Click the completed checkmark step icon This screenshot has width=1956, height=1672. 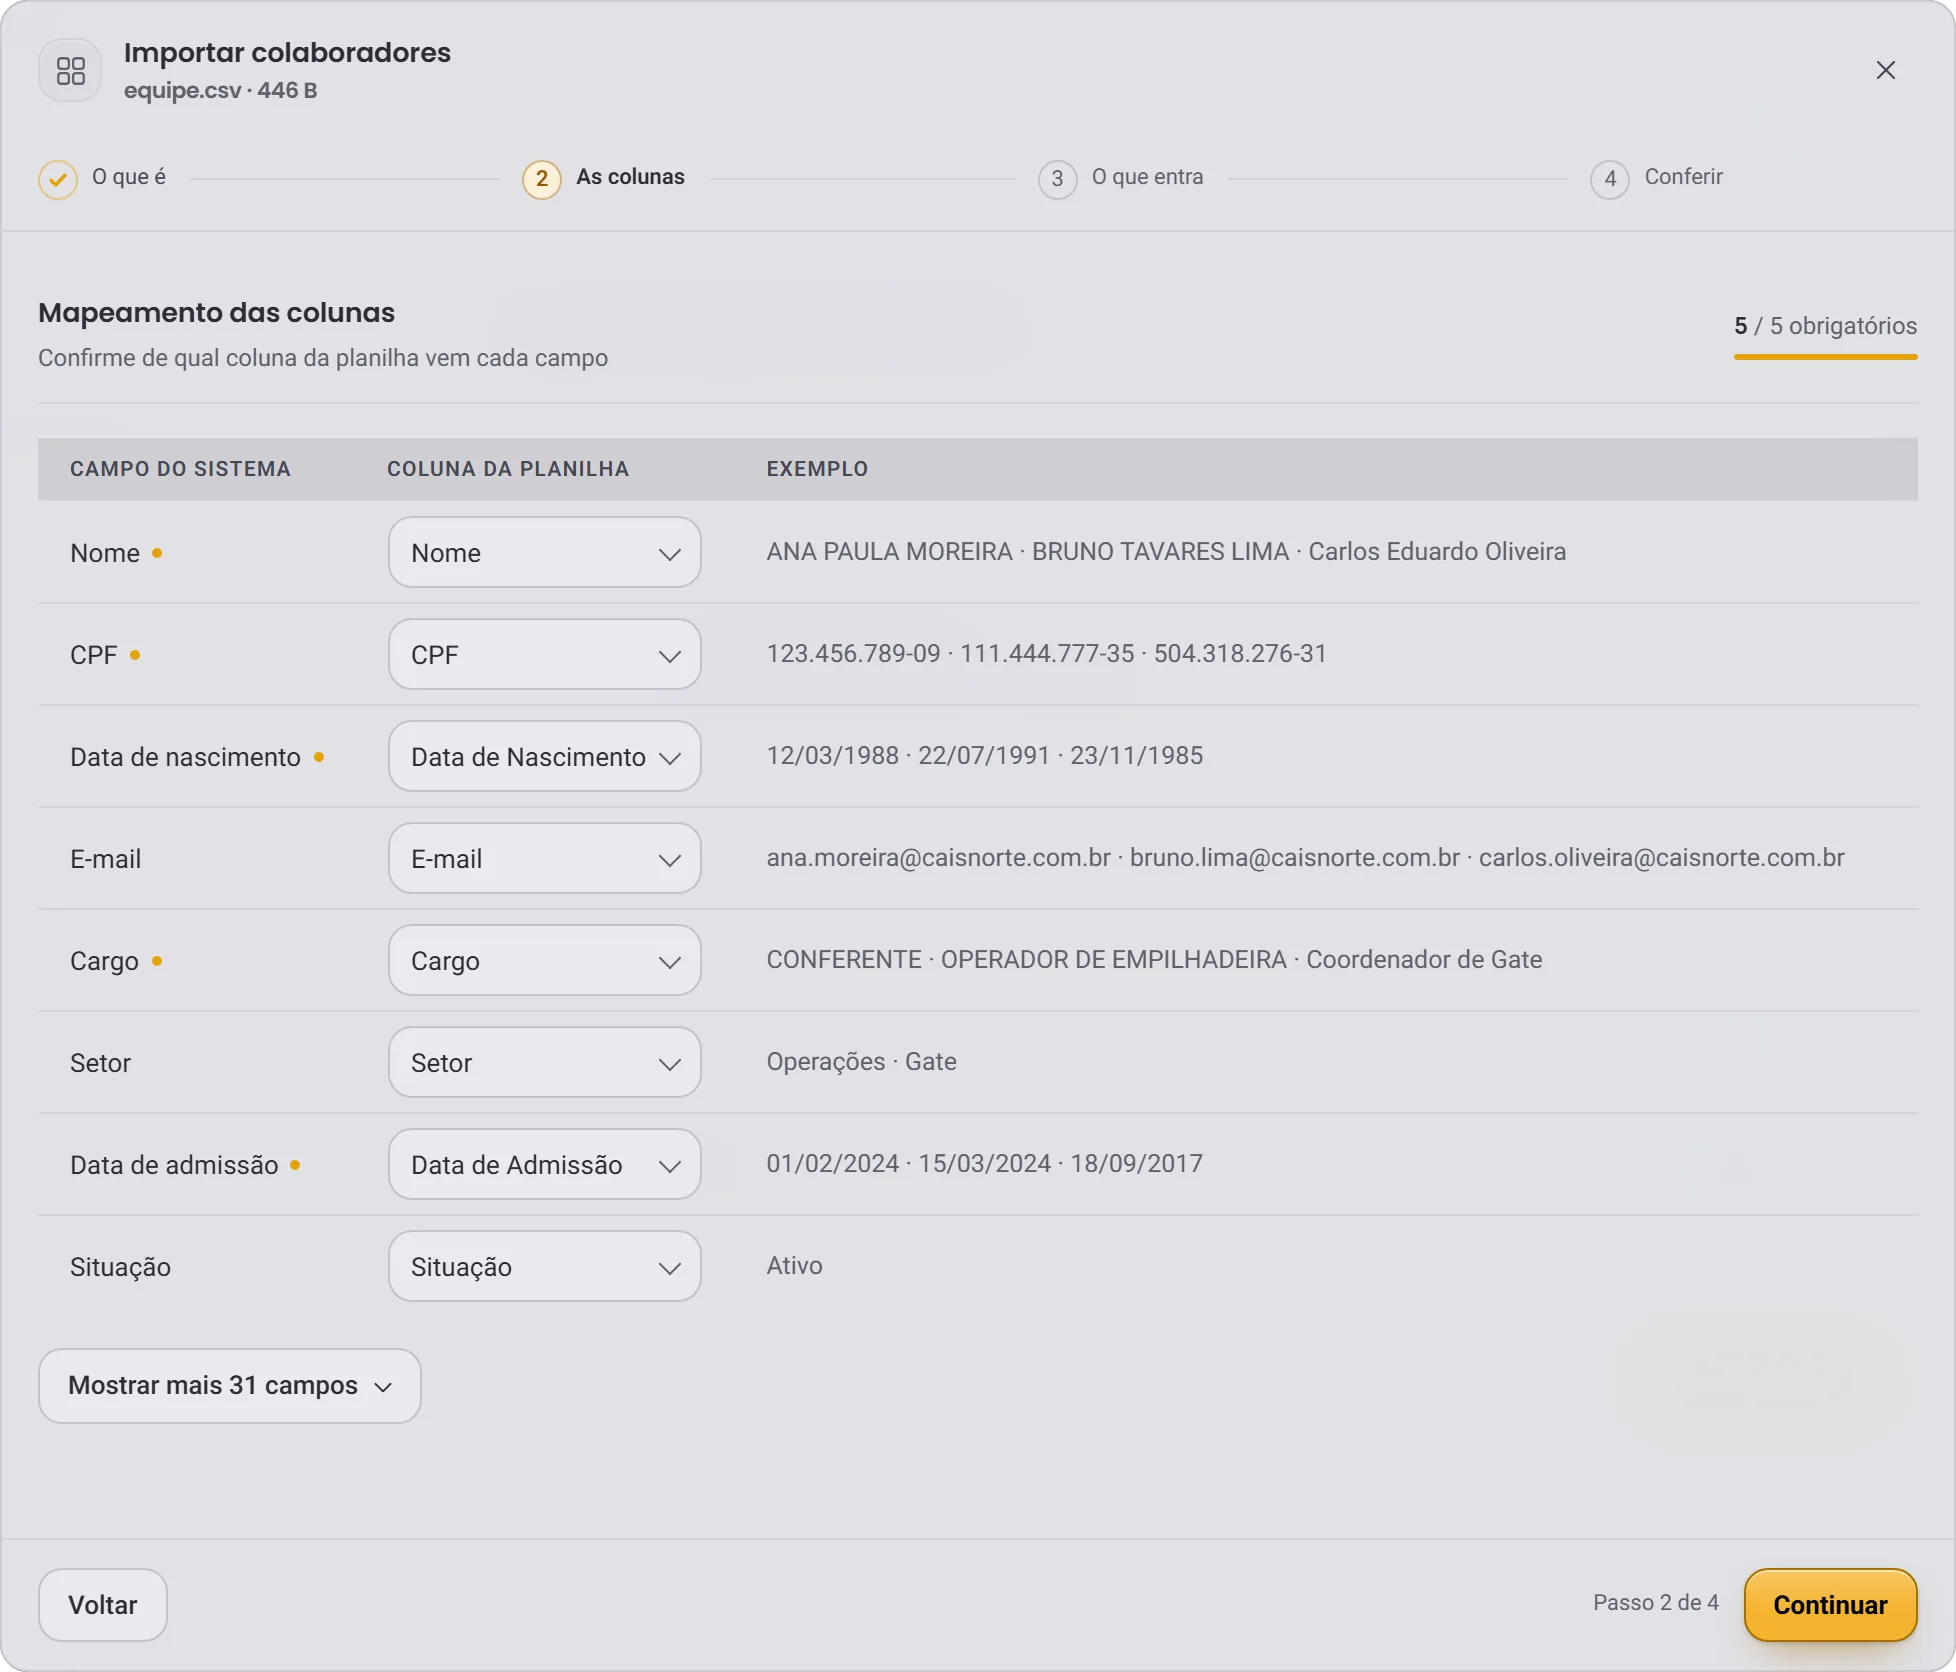click(x=58, y=179)
